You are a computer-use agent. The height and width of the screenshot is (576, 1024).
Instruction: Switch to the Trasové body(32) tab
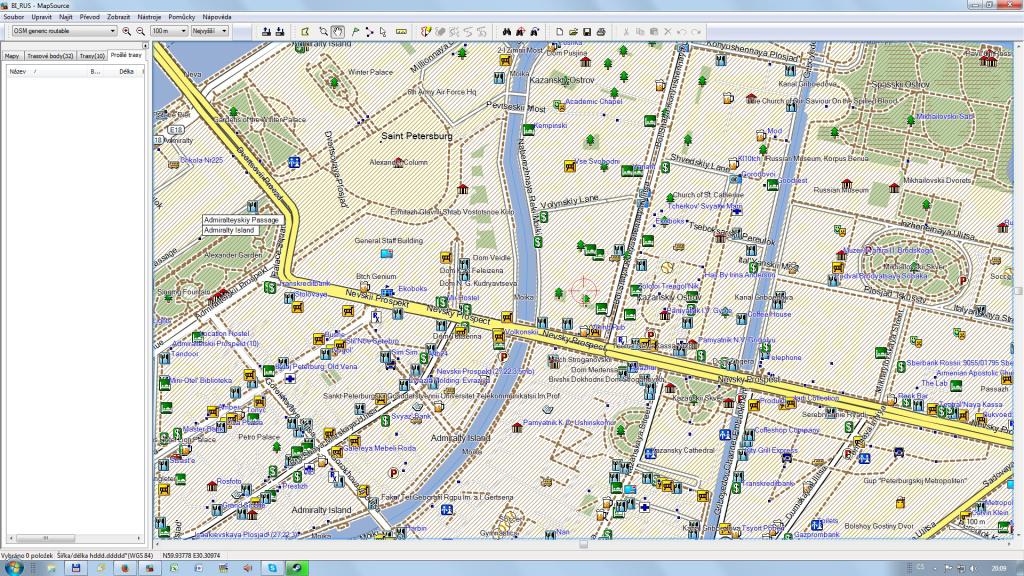tap(50, 56)
